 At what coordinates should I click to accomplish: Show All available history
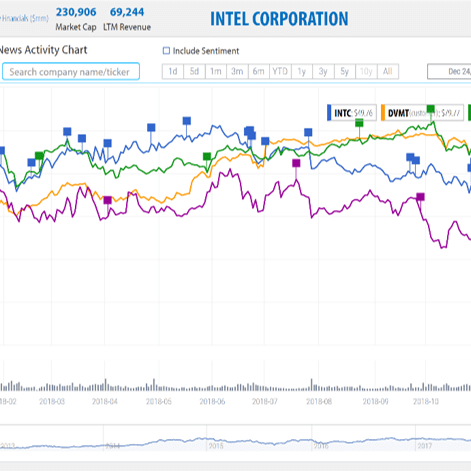tap(388, 71)
